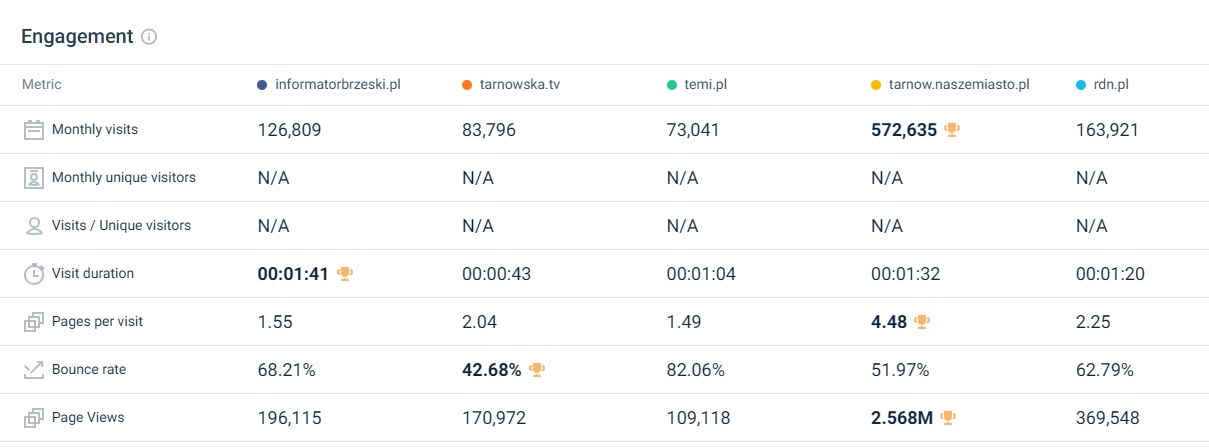Click the trophy next to 572,635 visits
This screenshot has height=447, width=1209.
952,129
